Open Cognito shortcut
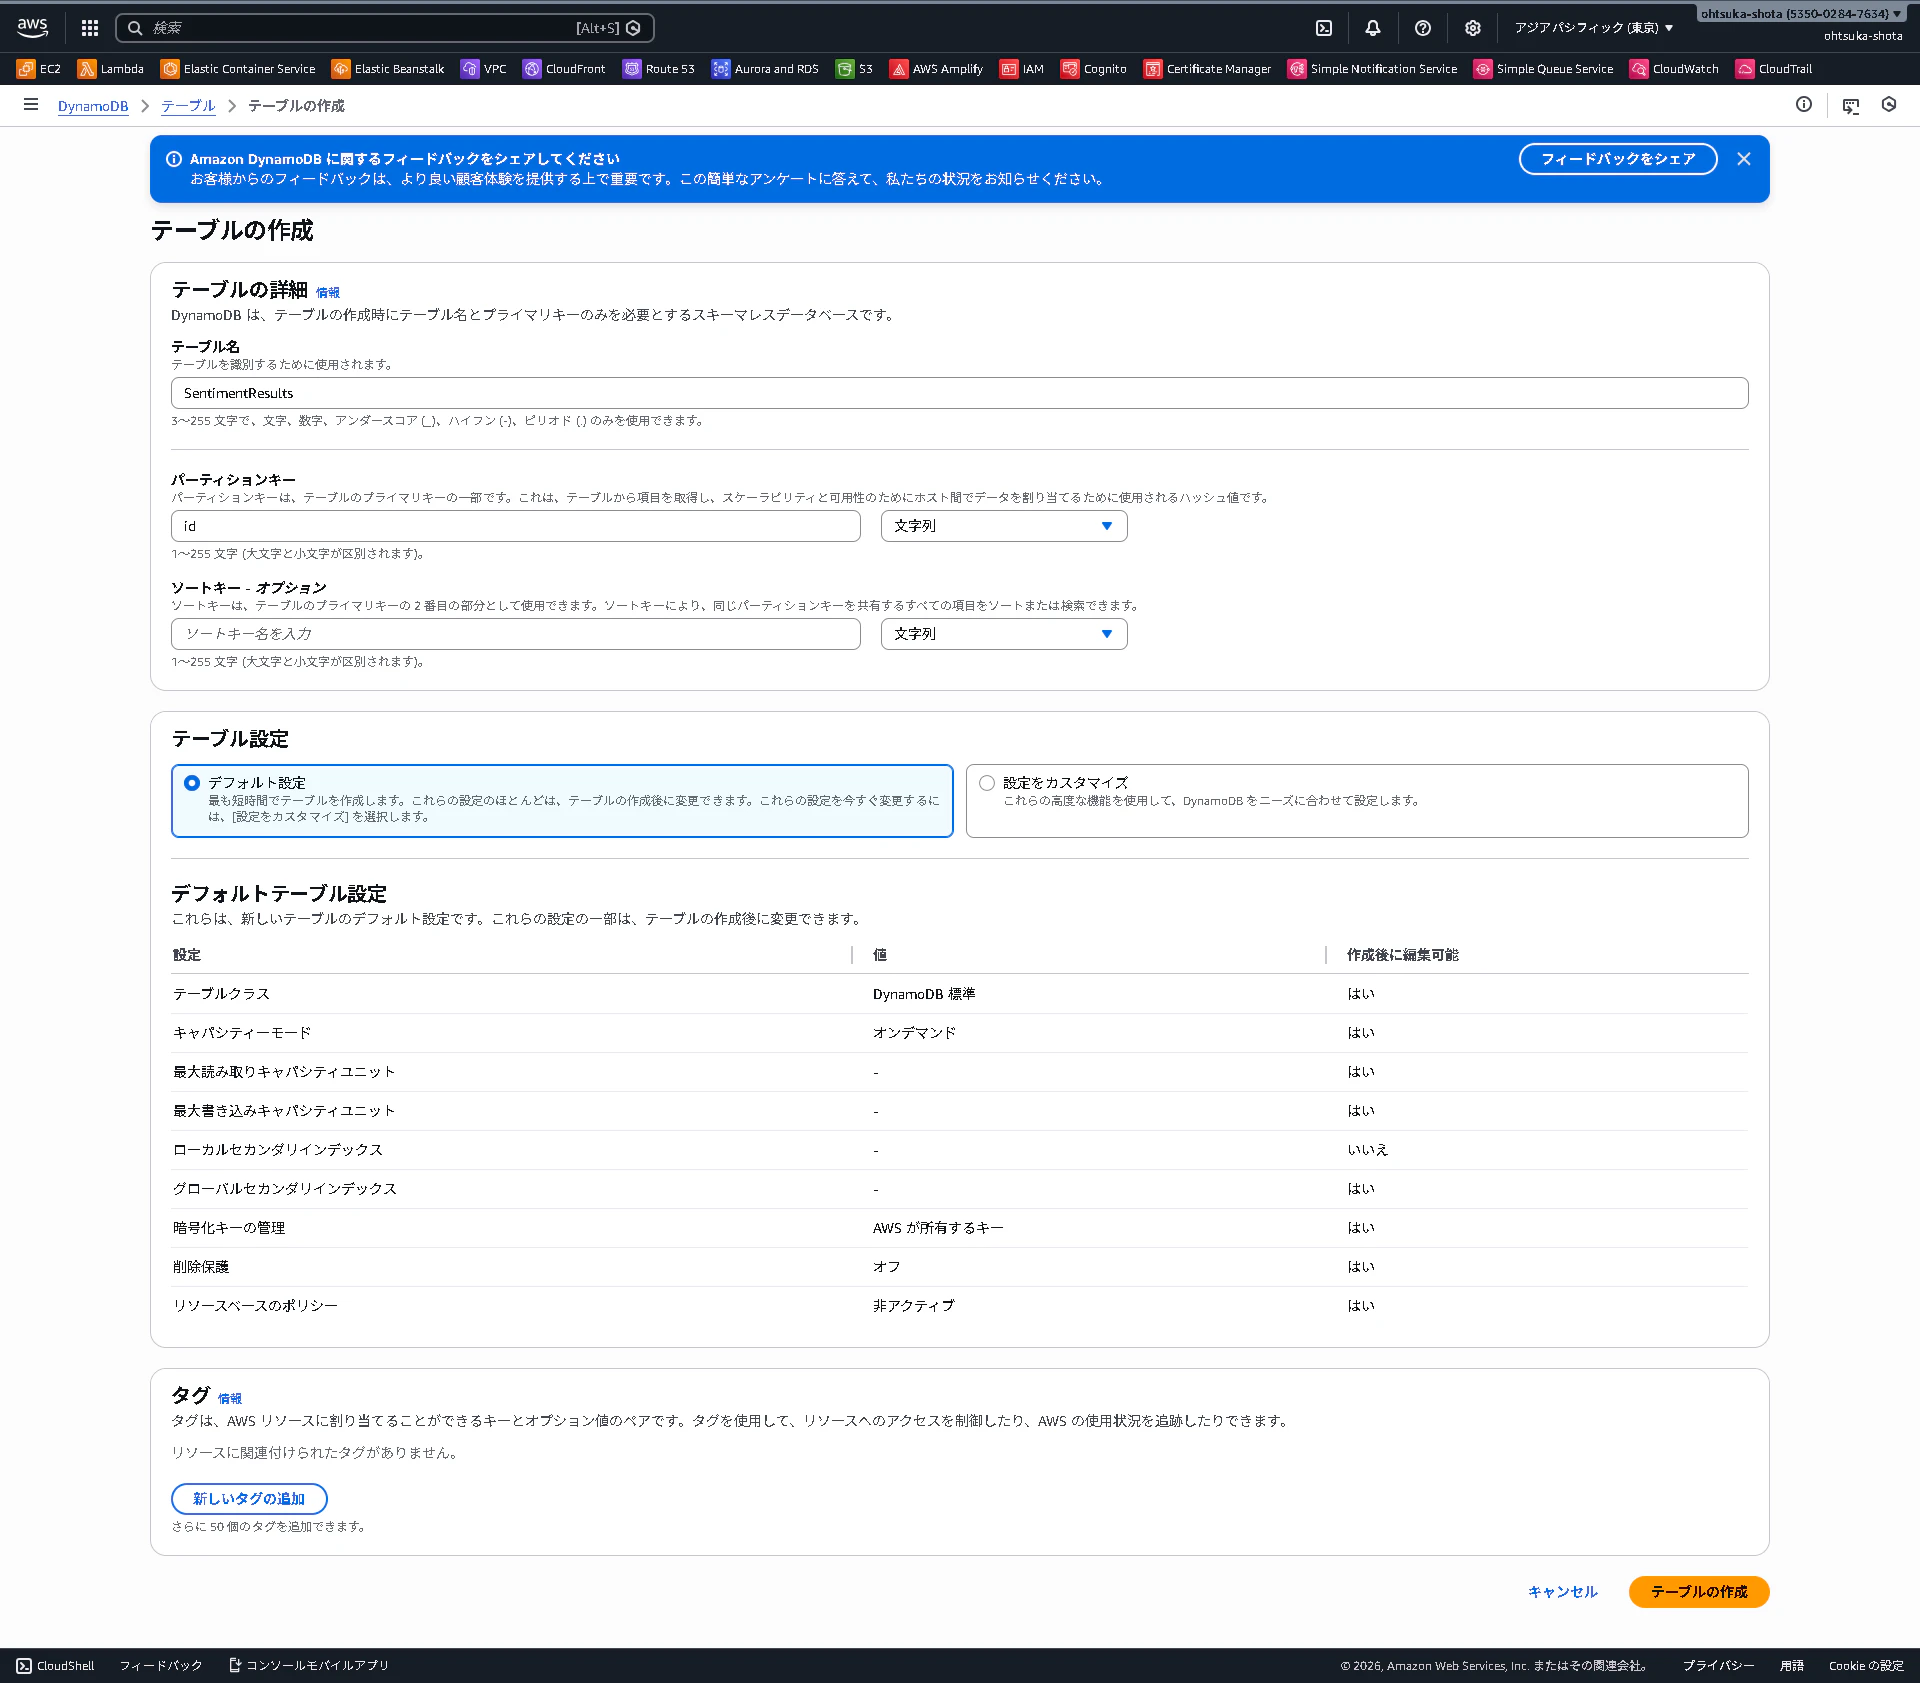 click(x=1094, y=69)
